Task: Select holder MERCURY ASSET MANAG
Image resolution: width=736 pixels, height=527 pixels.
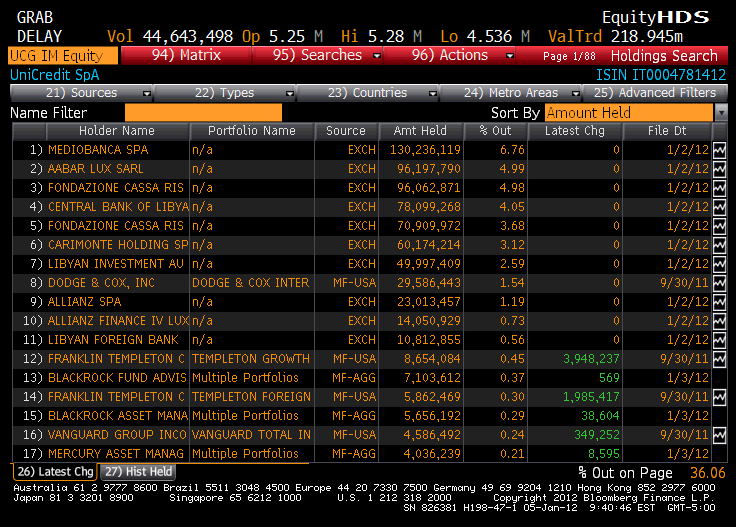Action: (116, 454)
